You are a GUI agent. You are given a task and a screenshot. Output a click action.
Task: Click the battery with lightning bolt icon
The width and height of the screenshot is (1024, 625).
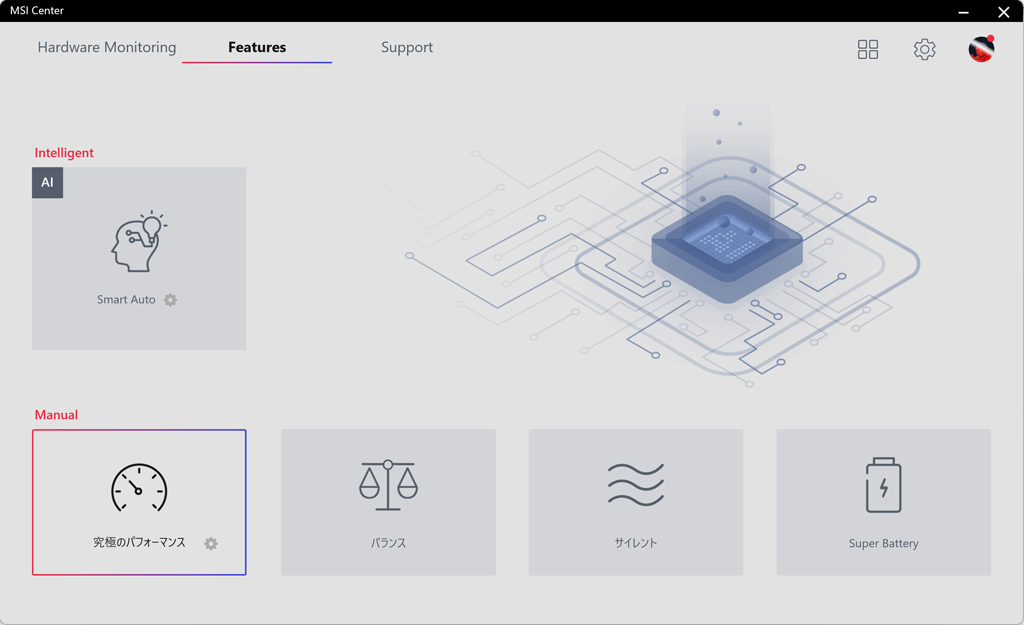884,485
